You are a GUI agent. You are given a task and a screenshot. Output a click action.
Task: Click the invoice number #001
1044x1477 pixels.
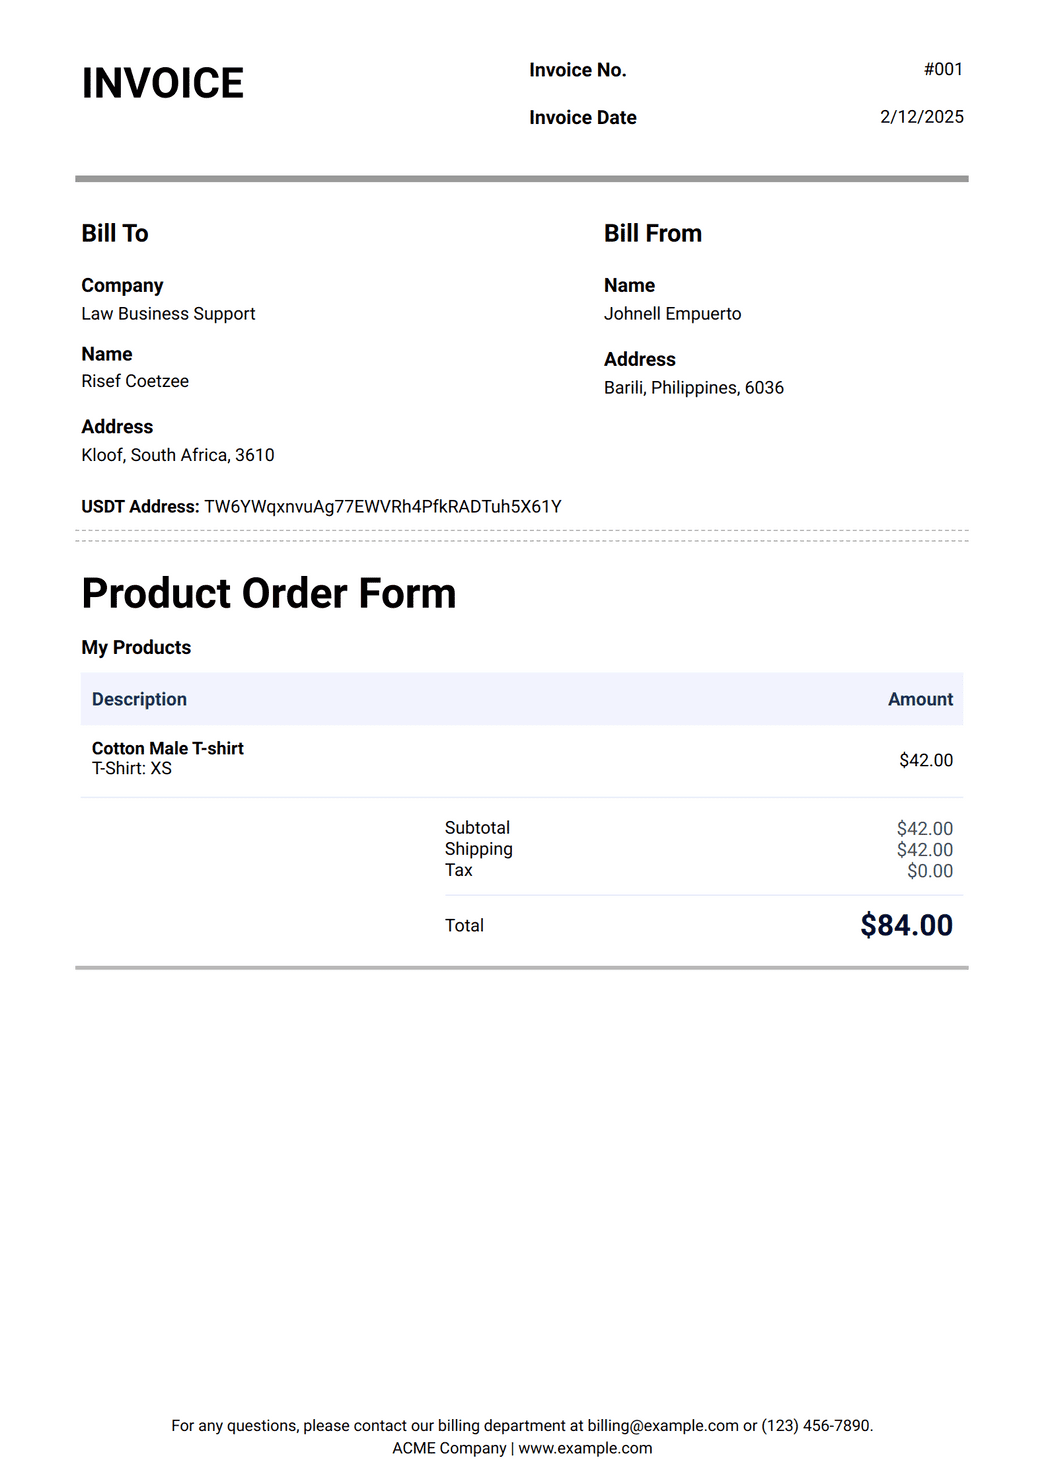point(943,70)
